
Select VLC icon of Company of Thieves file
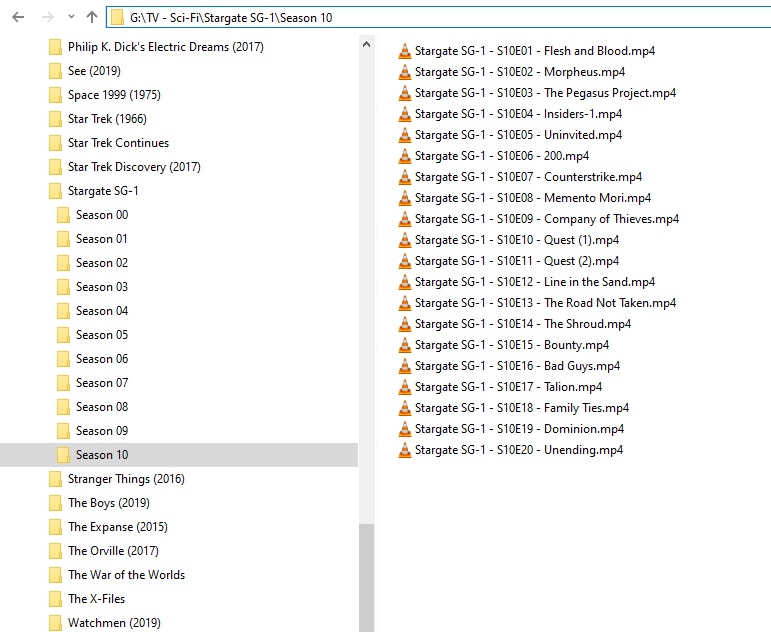[405, 219]
